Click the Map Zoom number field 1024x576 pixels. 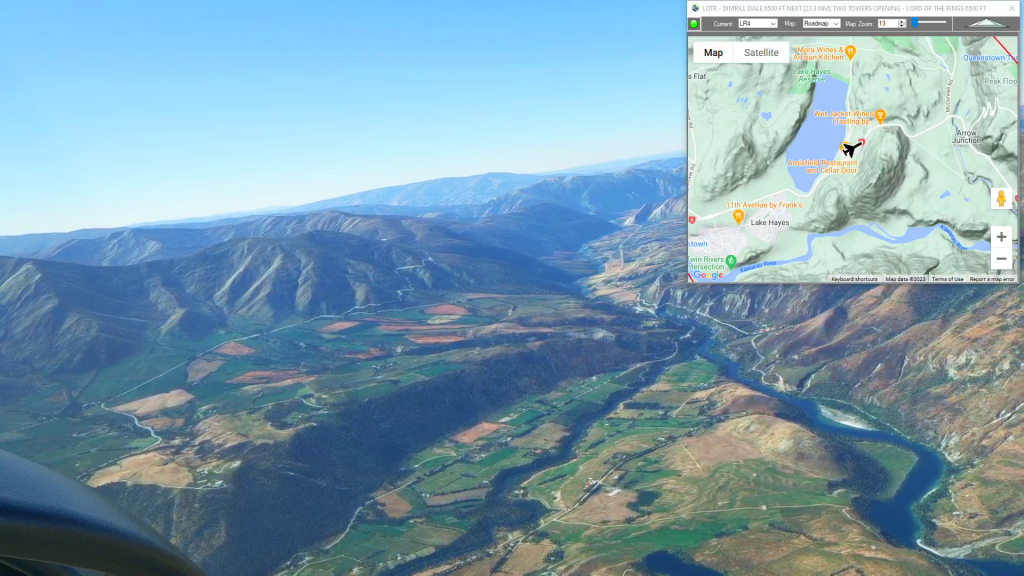[886, 23]
